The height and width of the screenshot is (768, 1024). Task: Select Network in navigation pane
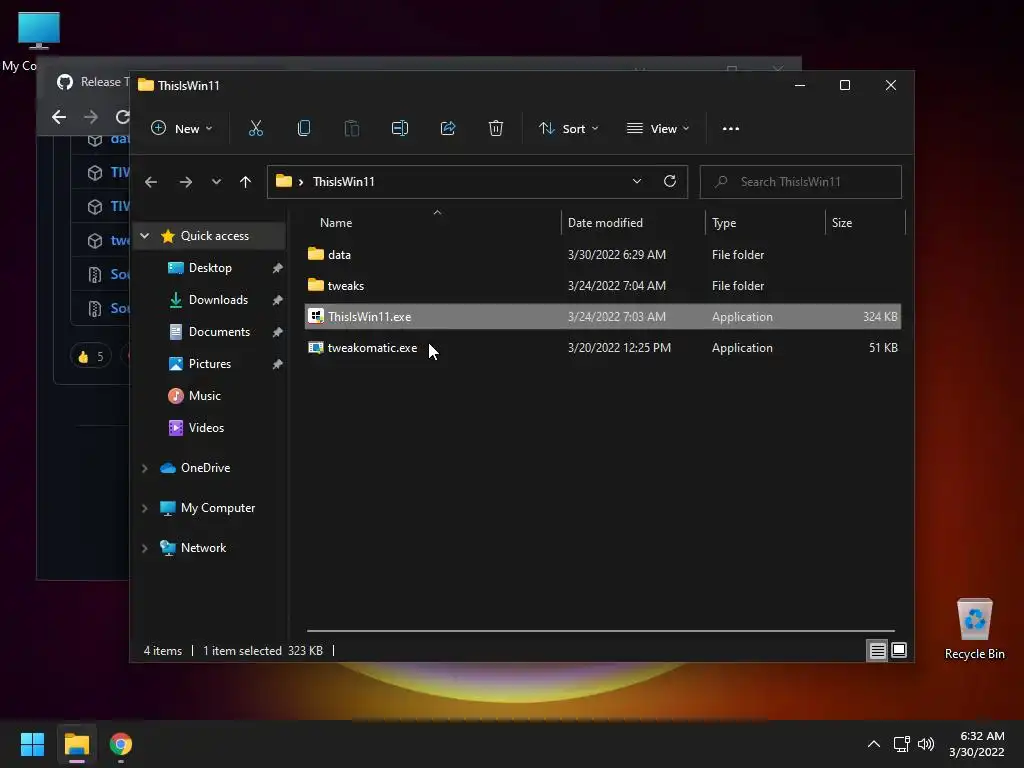click(x=203, y=549)
